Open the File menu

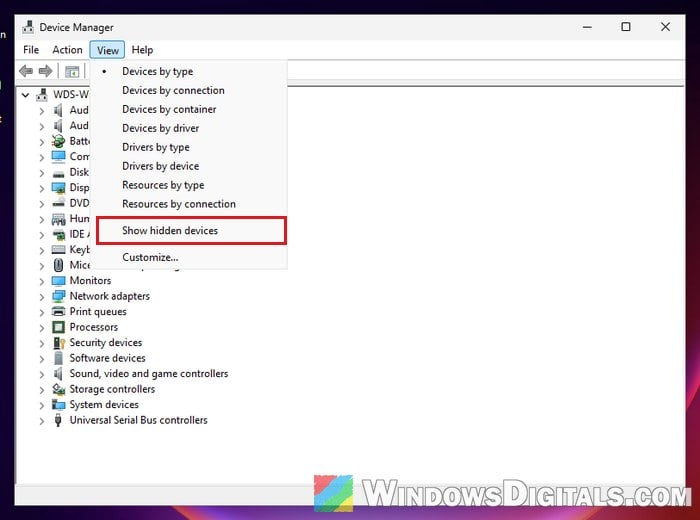pyautogui.click(x=31, y=50)
